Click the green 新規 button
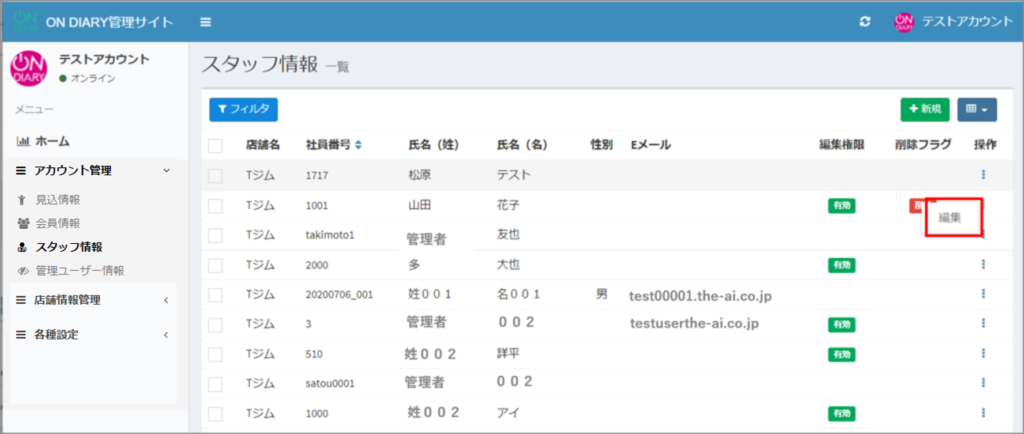The width and height of the screenshot is (1024, 434). 924,109
